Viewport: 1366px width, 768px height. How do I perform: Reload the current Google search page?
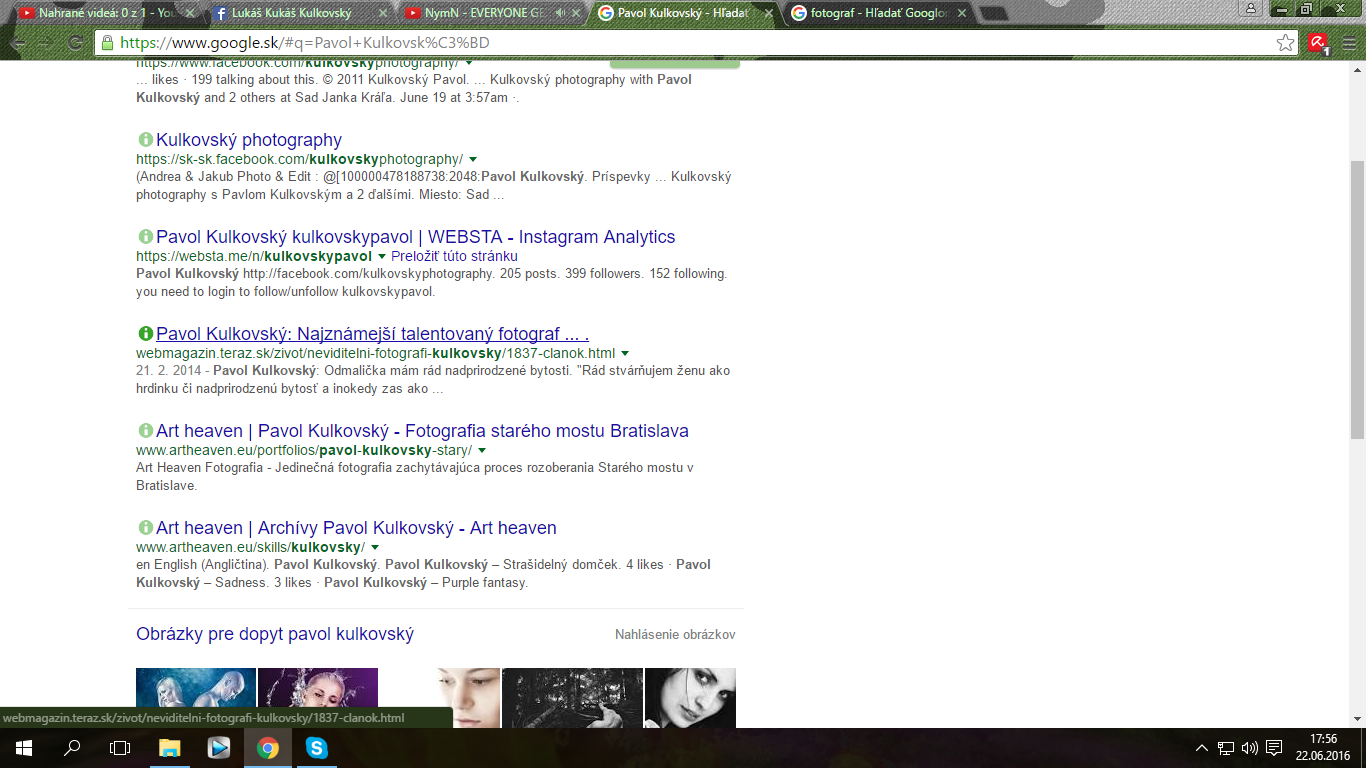point(75,43)
